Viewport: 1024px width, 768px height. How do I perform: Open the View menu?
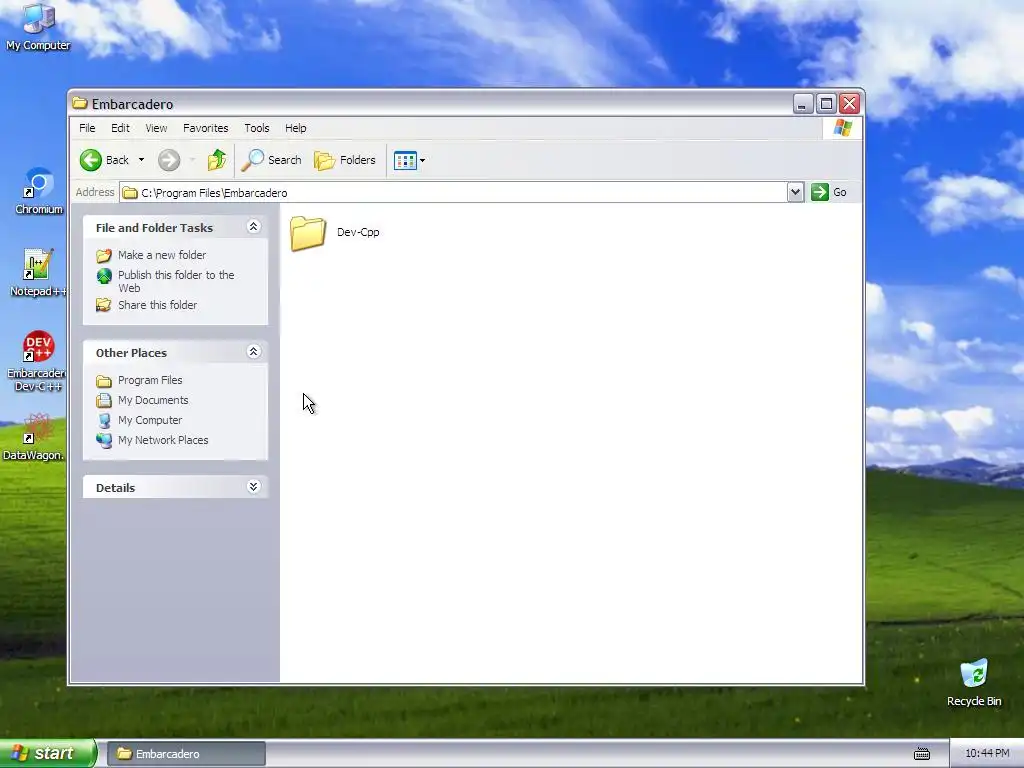[x=156, y=128]
